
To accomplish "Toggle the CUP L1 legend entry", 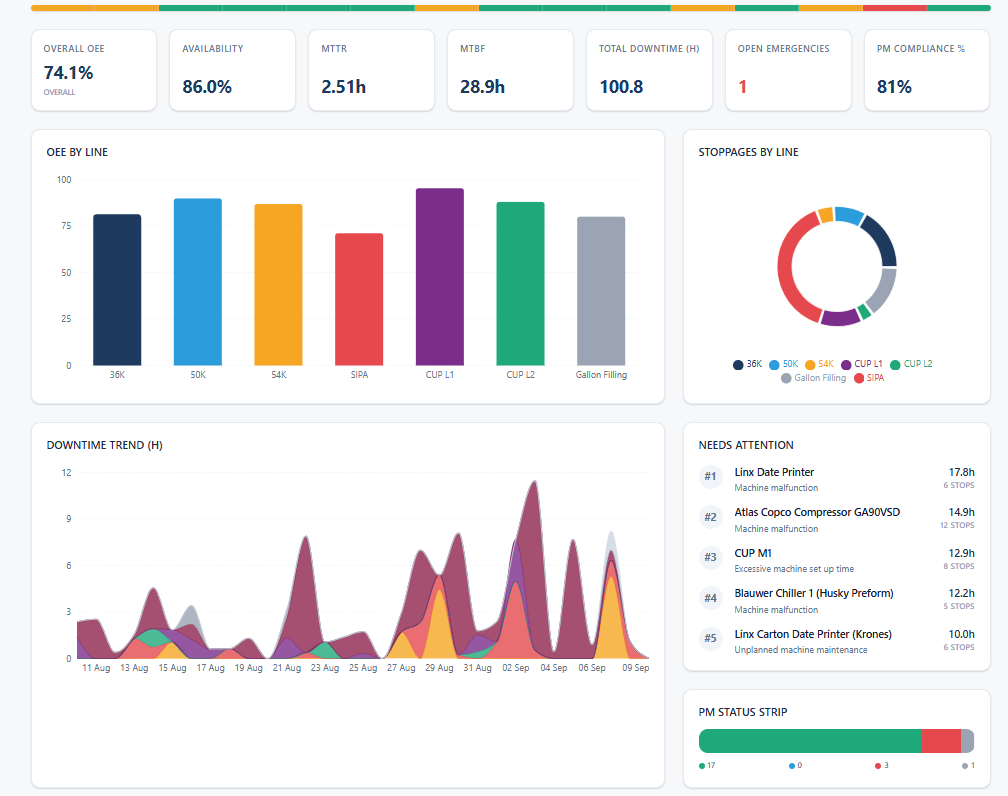I will (861, 364).
